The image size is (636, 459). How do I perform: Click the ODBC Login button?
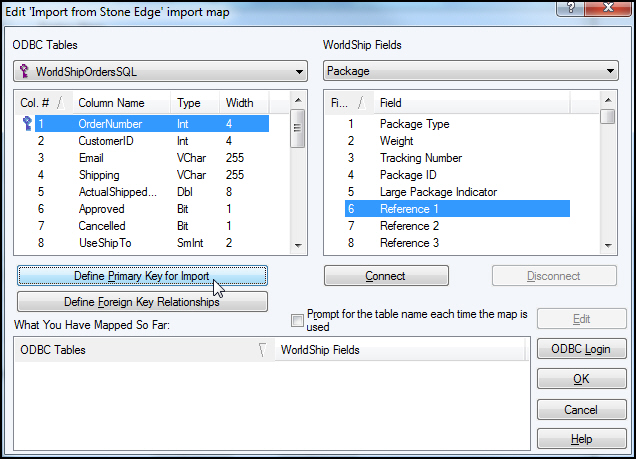coord(582,349)
